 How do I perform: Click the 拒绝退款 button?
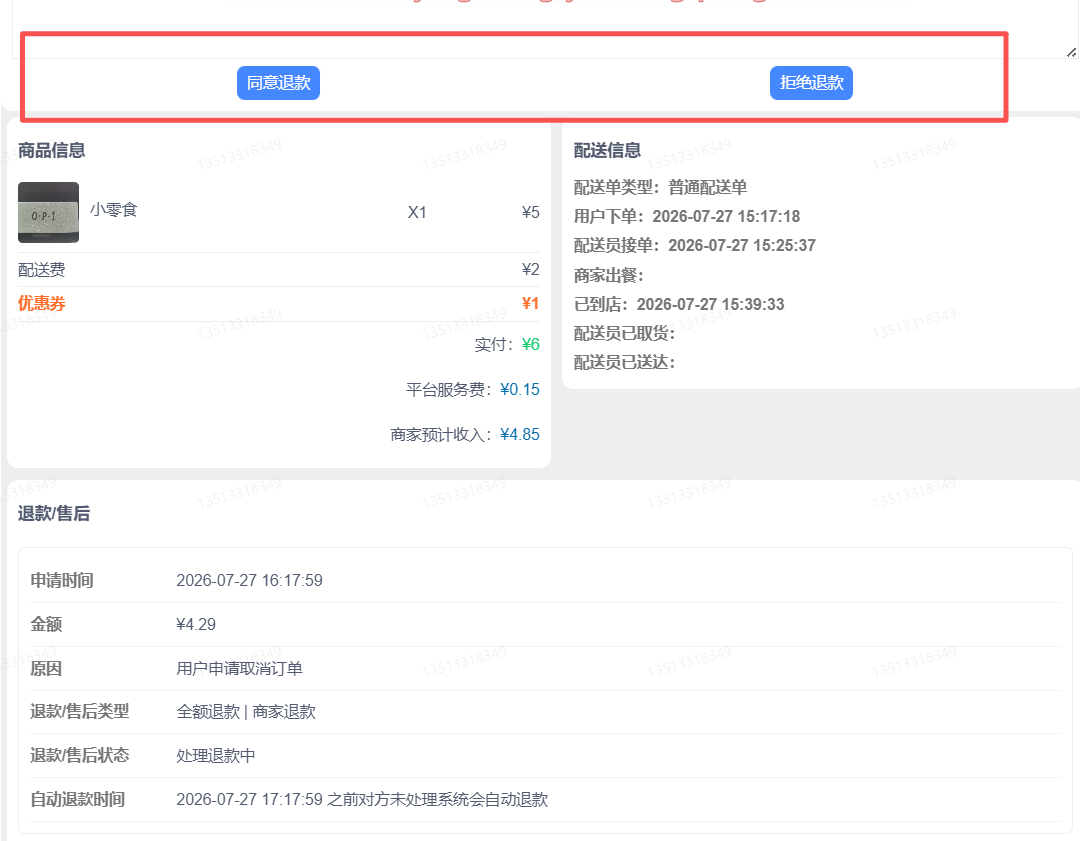click(x=811, y=83)
